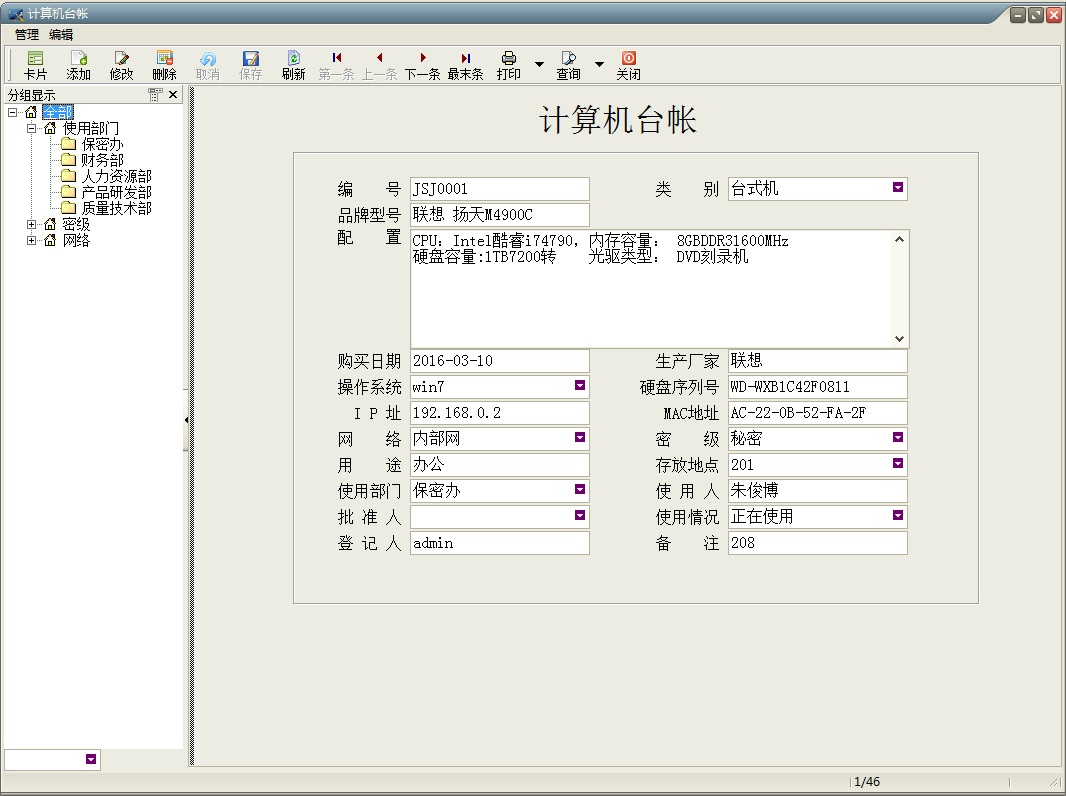The image size is (1066, 796).
Task: Open the 网络 field dropdown
Action: [580, 437]
